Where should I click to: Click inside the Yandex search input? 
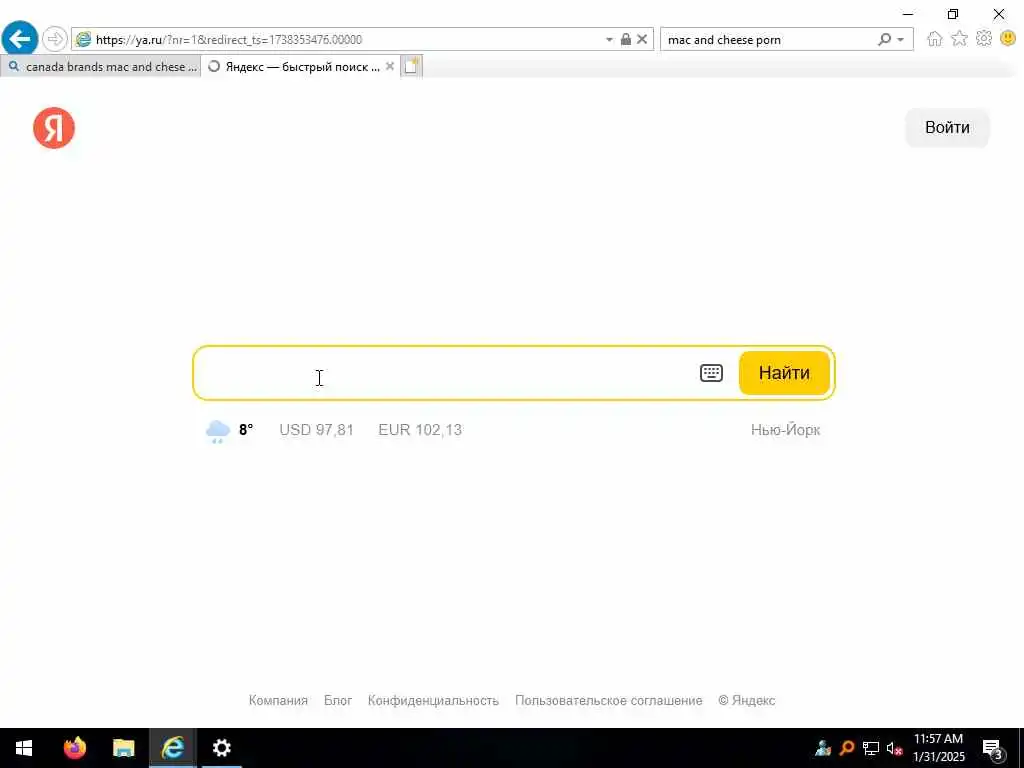click(x=444, y=373)
